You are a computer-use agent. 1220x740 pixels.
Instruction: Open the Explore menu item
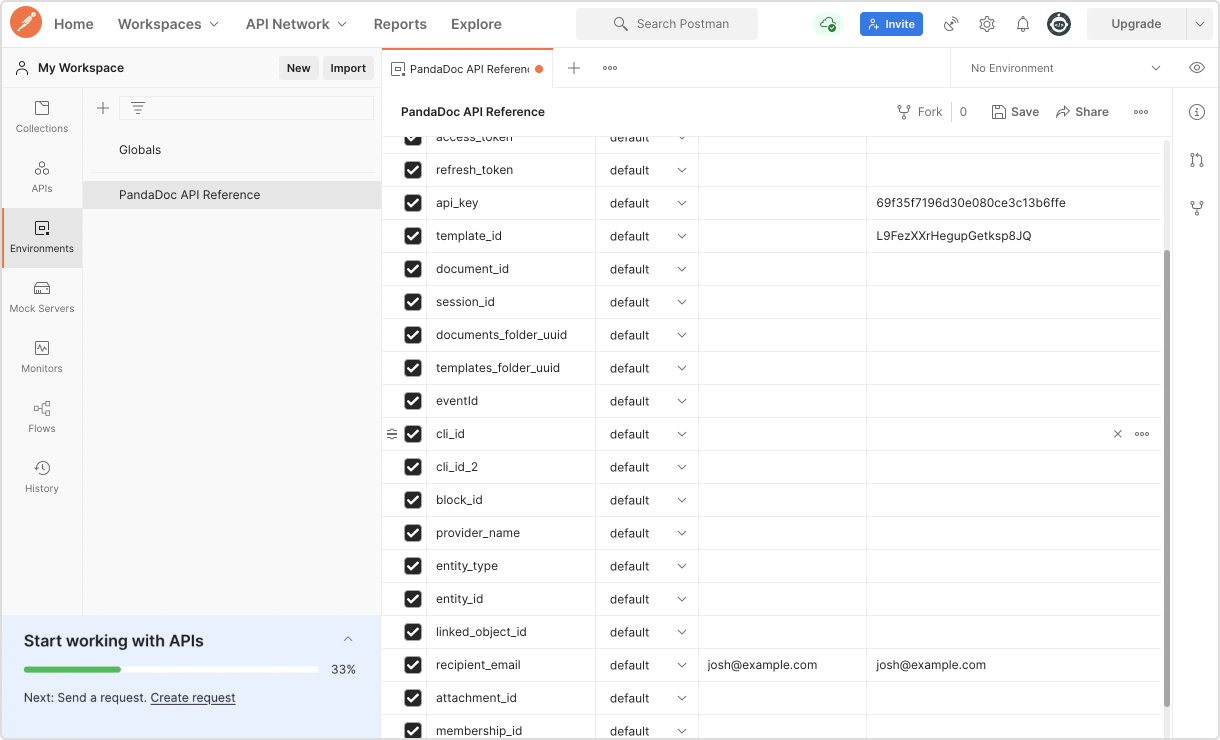point(476,24)
